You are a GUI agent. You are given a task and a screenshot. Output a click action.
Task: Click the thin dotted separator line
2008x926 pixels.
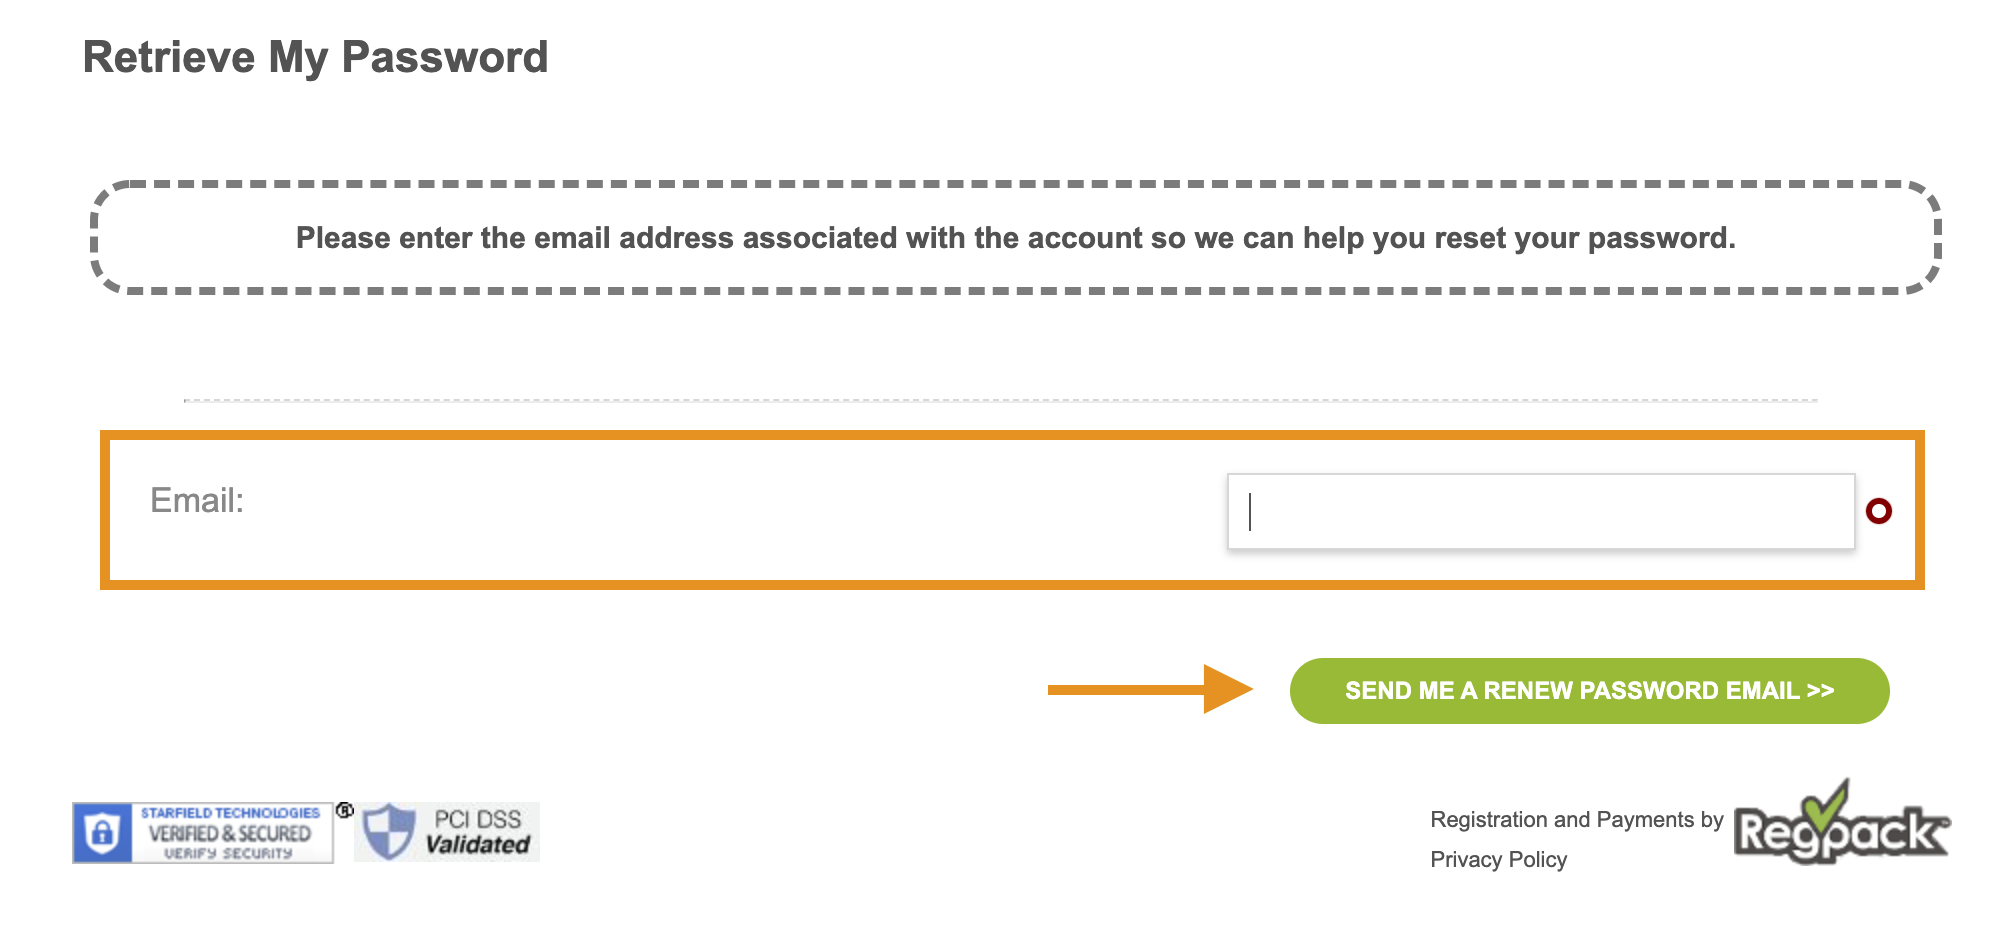pos(1000,400)
